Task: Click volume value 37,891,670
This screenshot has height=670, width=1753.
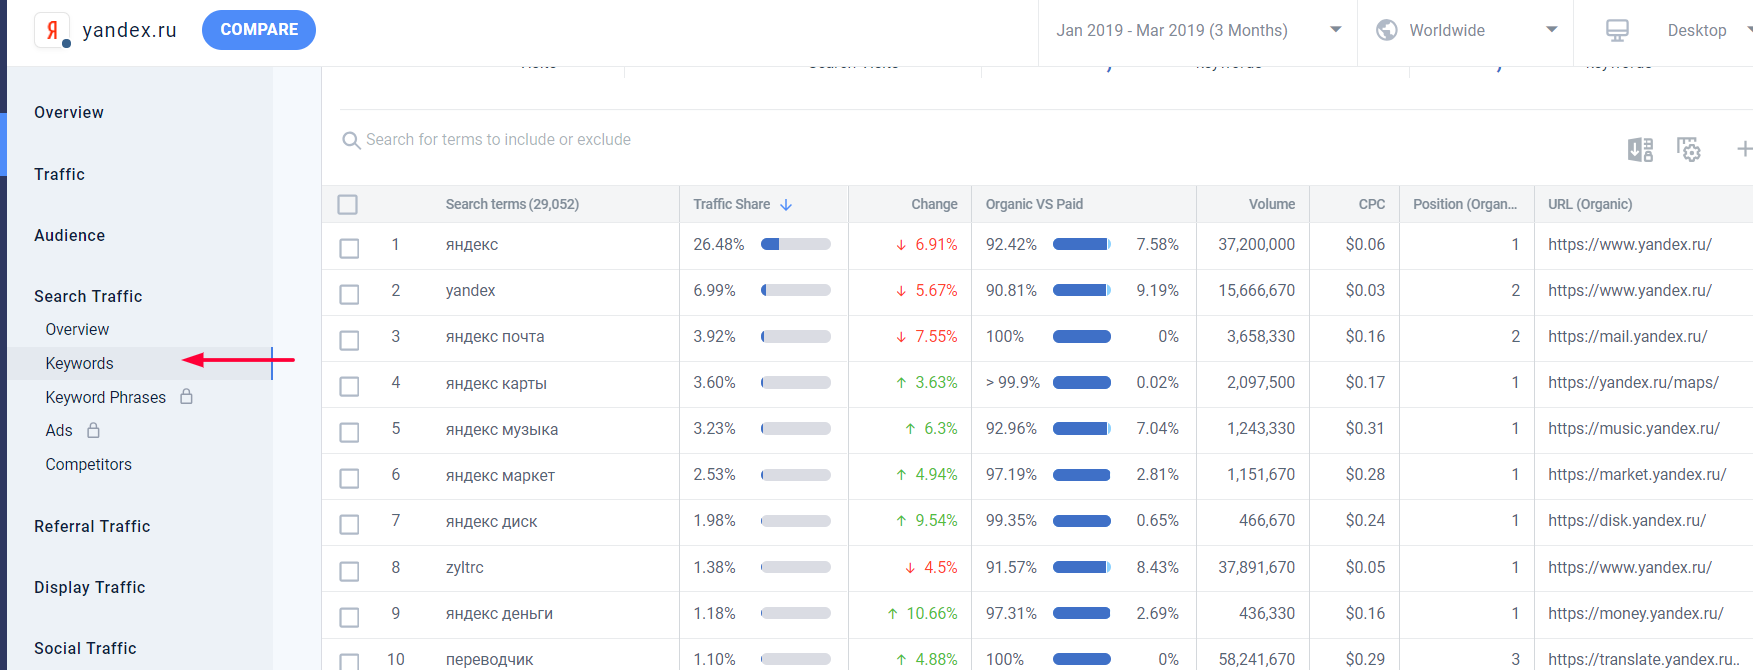Action: [x=1256, y=568]
